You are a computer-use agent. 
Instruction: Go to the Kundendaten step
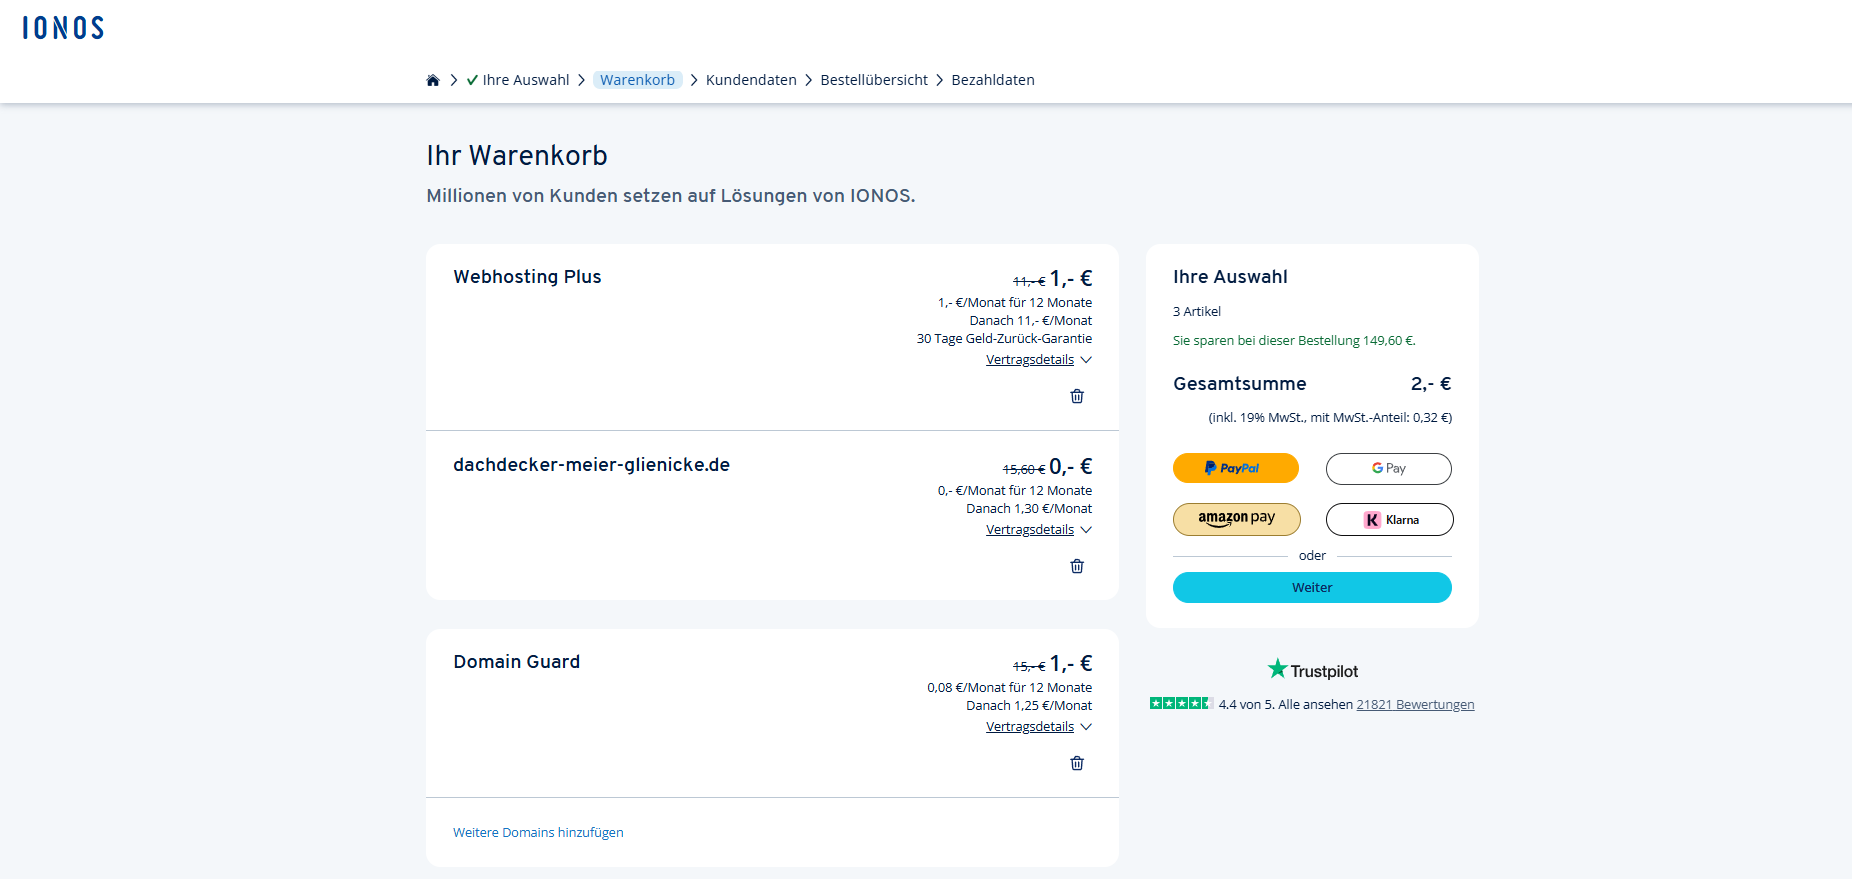tap(751, 80)
